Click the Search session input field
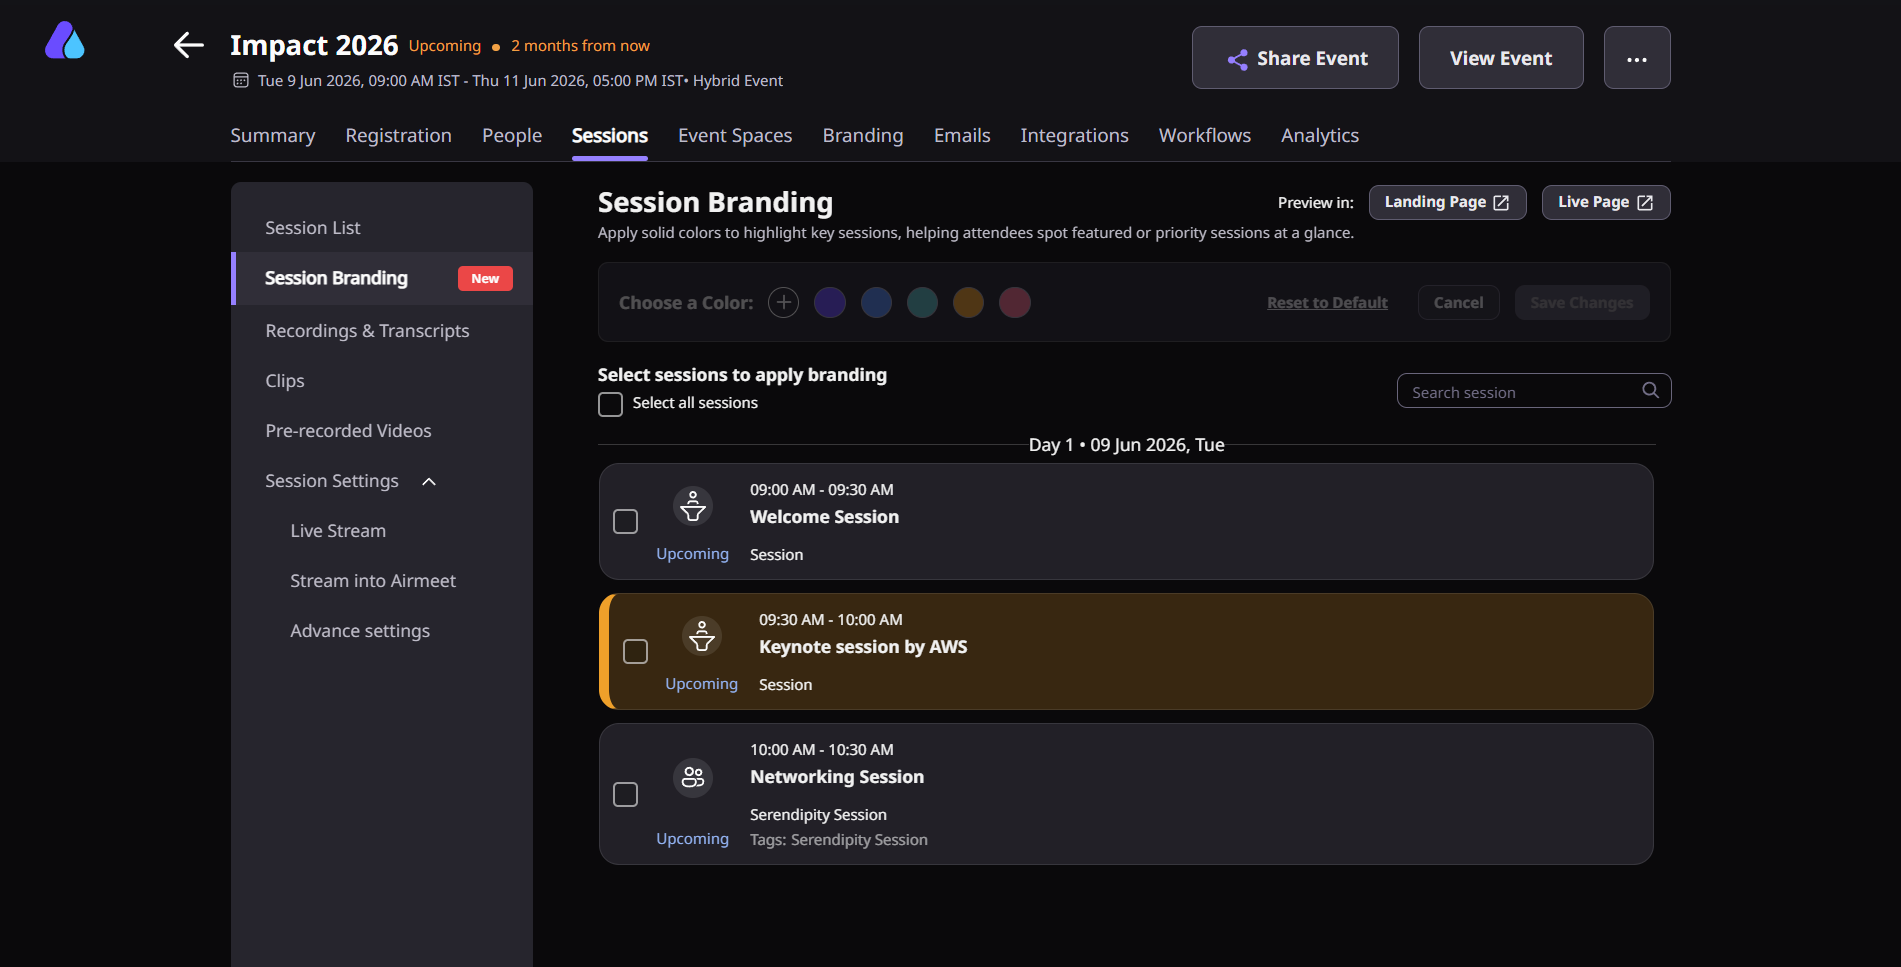Screen dimensions: 1901x967 coord(1520,392)
